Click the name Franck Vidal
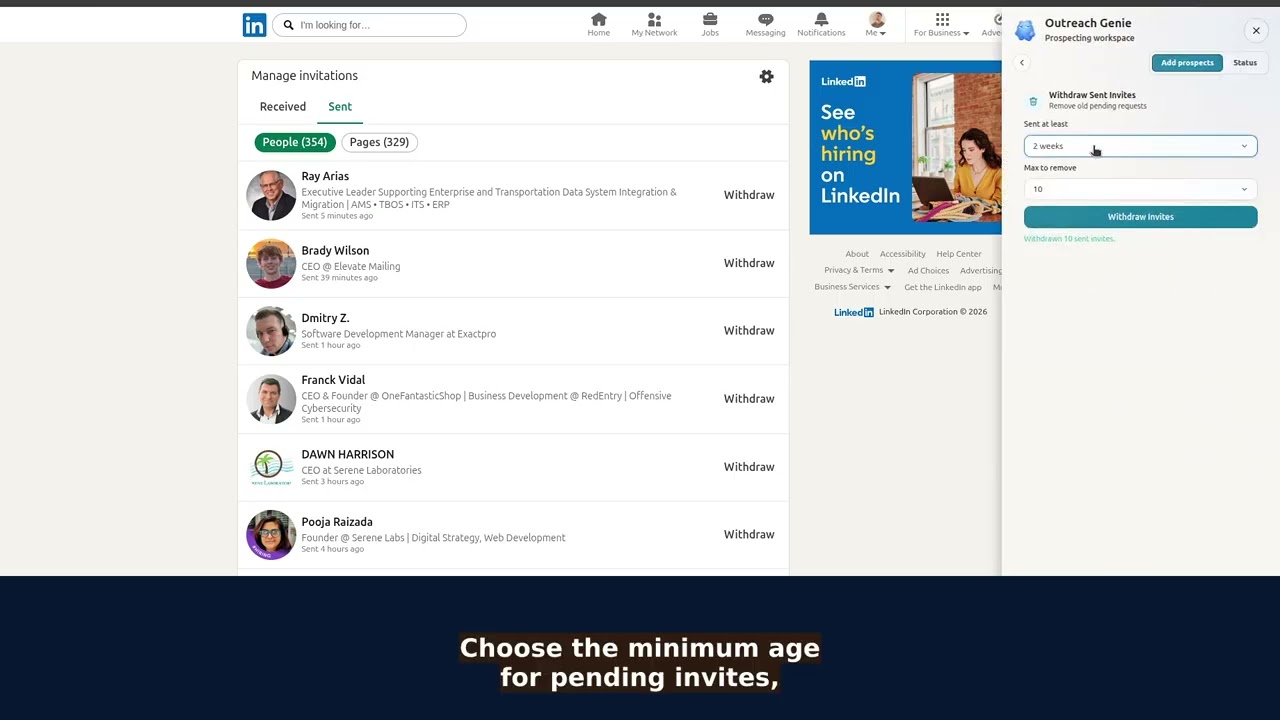Screen dimensions: 1280x720 pos(333,380)
